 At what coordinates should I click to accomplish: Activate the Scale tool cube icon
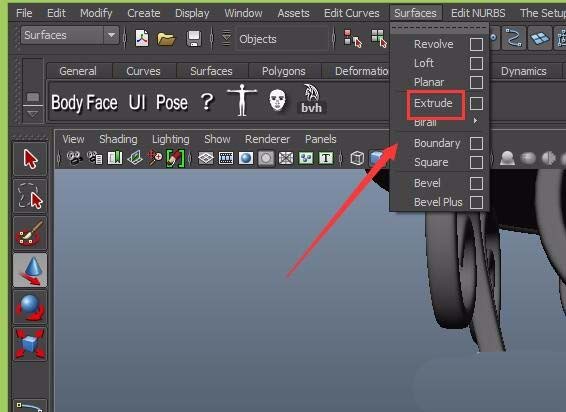tap(30, 344)
